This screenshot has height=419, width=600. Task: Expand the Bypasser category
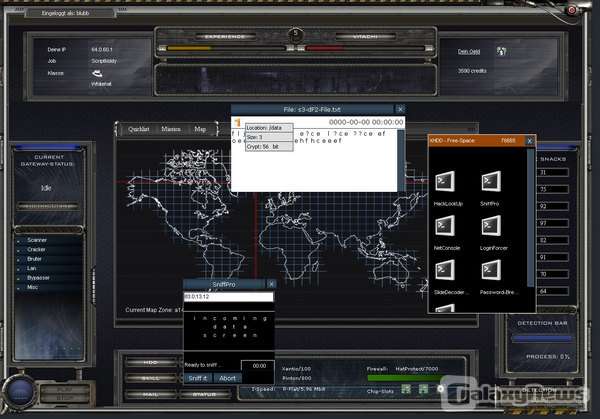pos(38,278)
